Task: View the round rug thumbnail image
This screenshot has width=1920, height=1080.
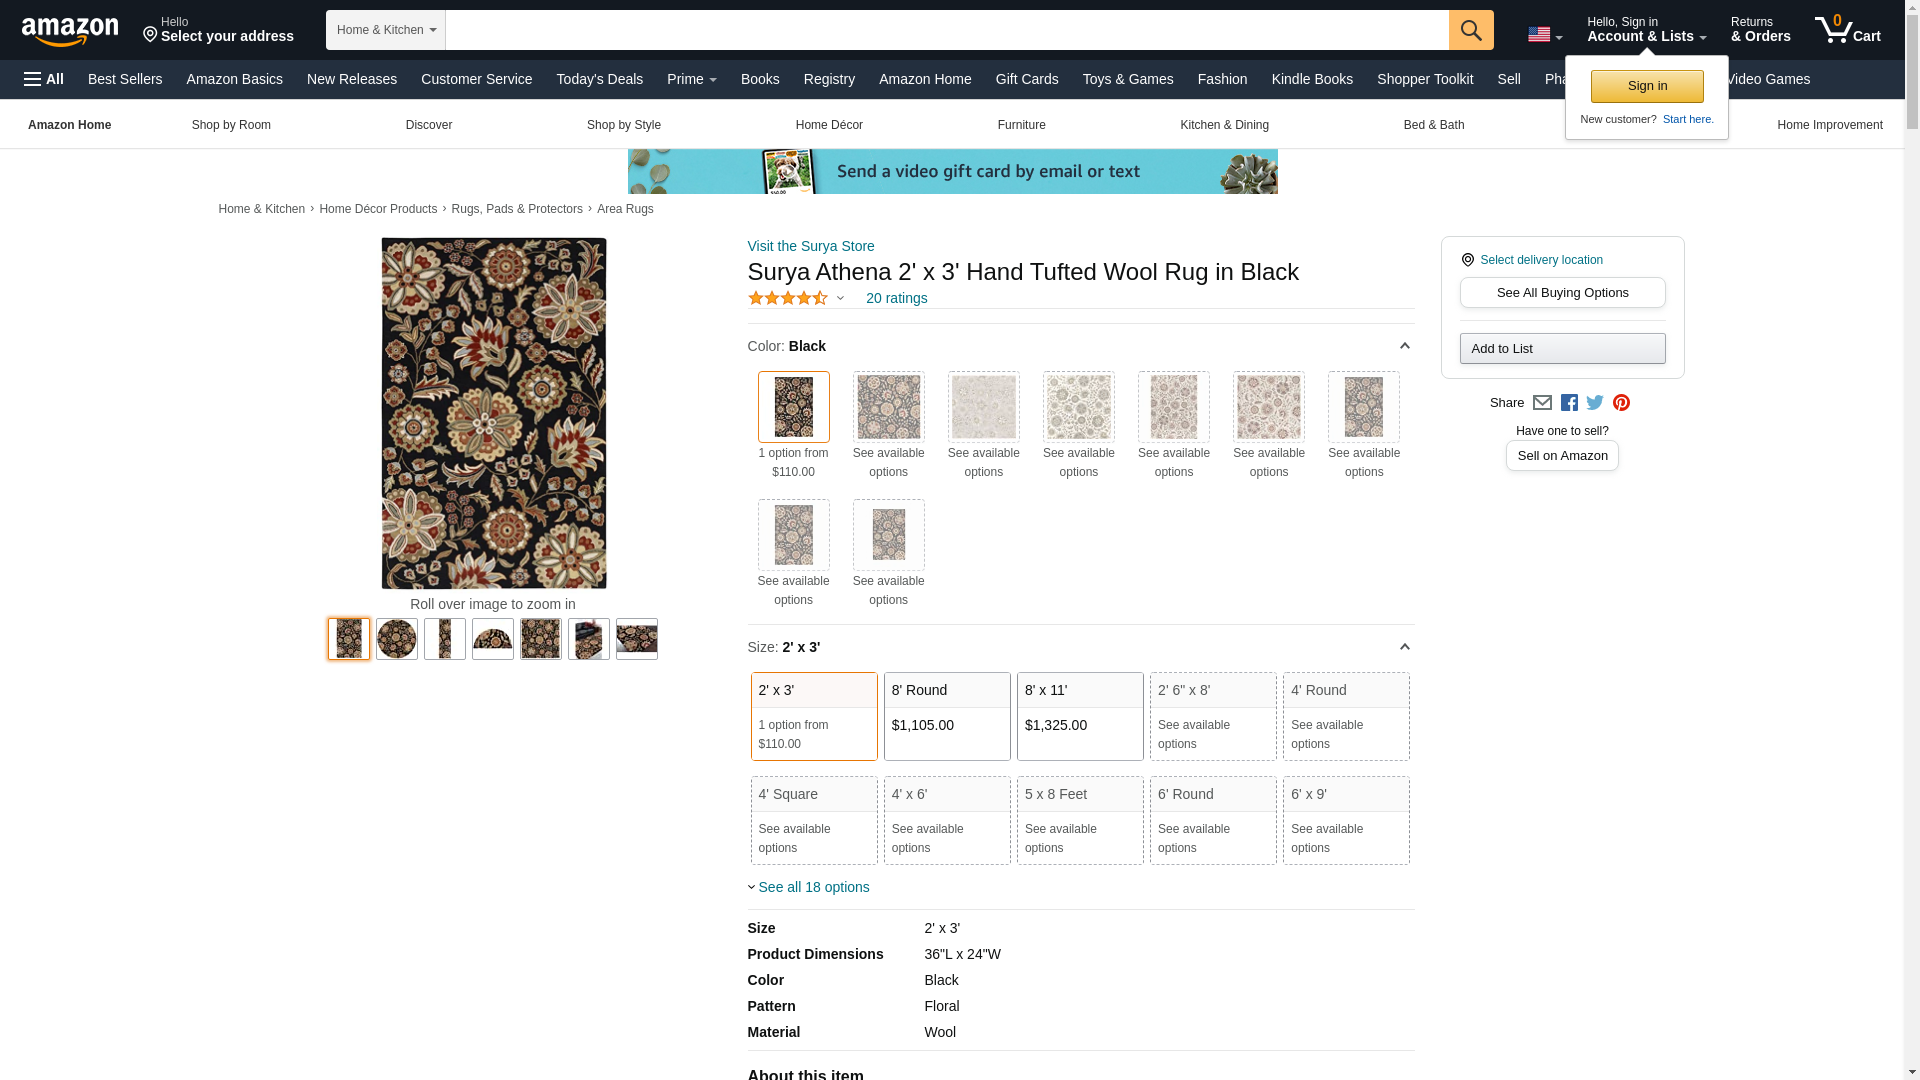Action: click(x=397, y=639)
